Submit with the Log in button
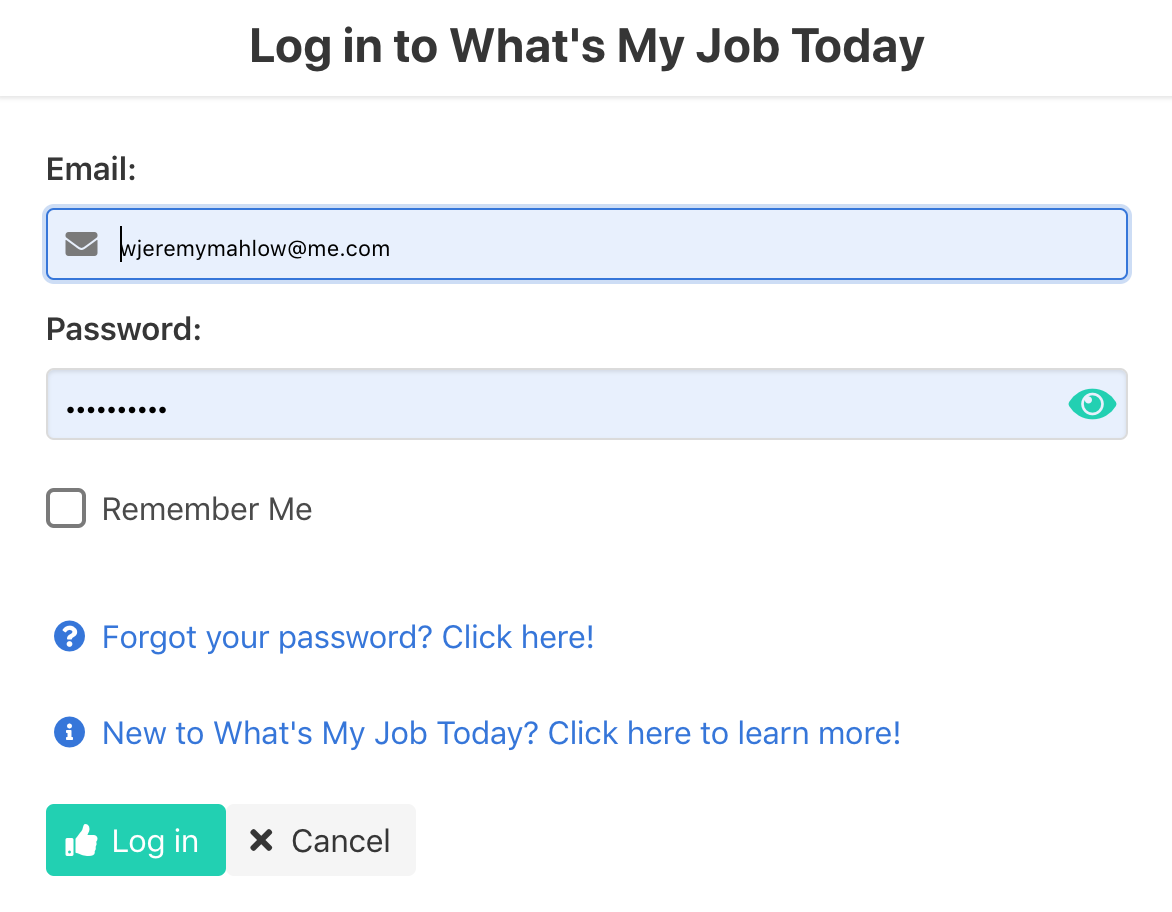1172x912 pixels. coord(136,840)
